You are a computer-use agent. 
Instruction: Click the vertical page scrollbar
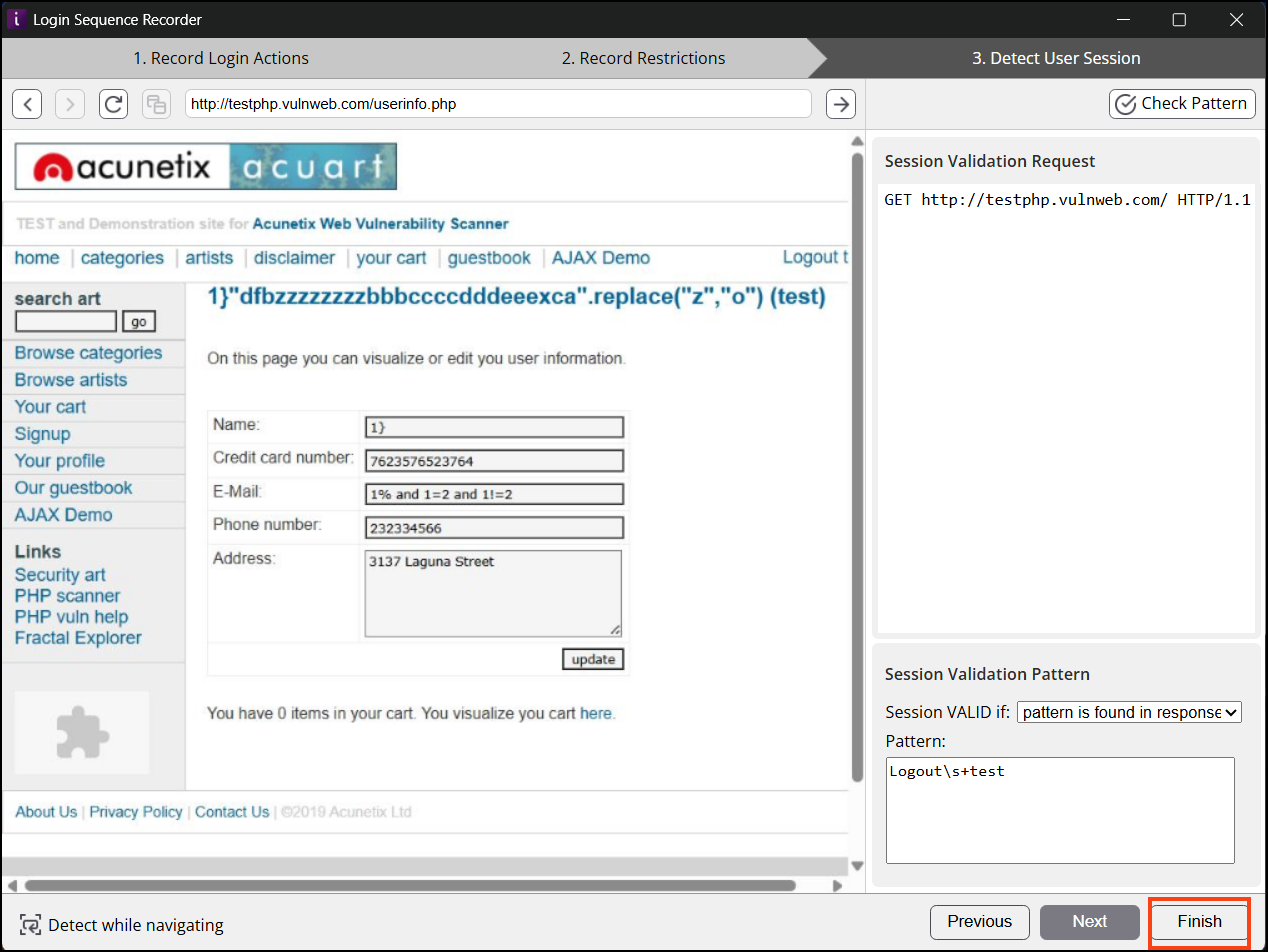[x=857, y=500]
